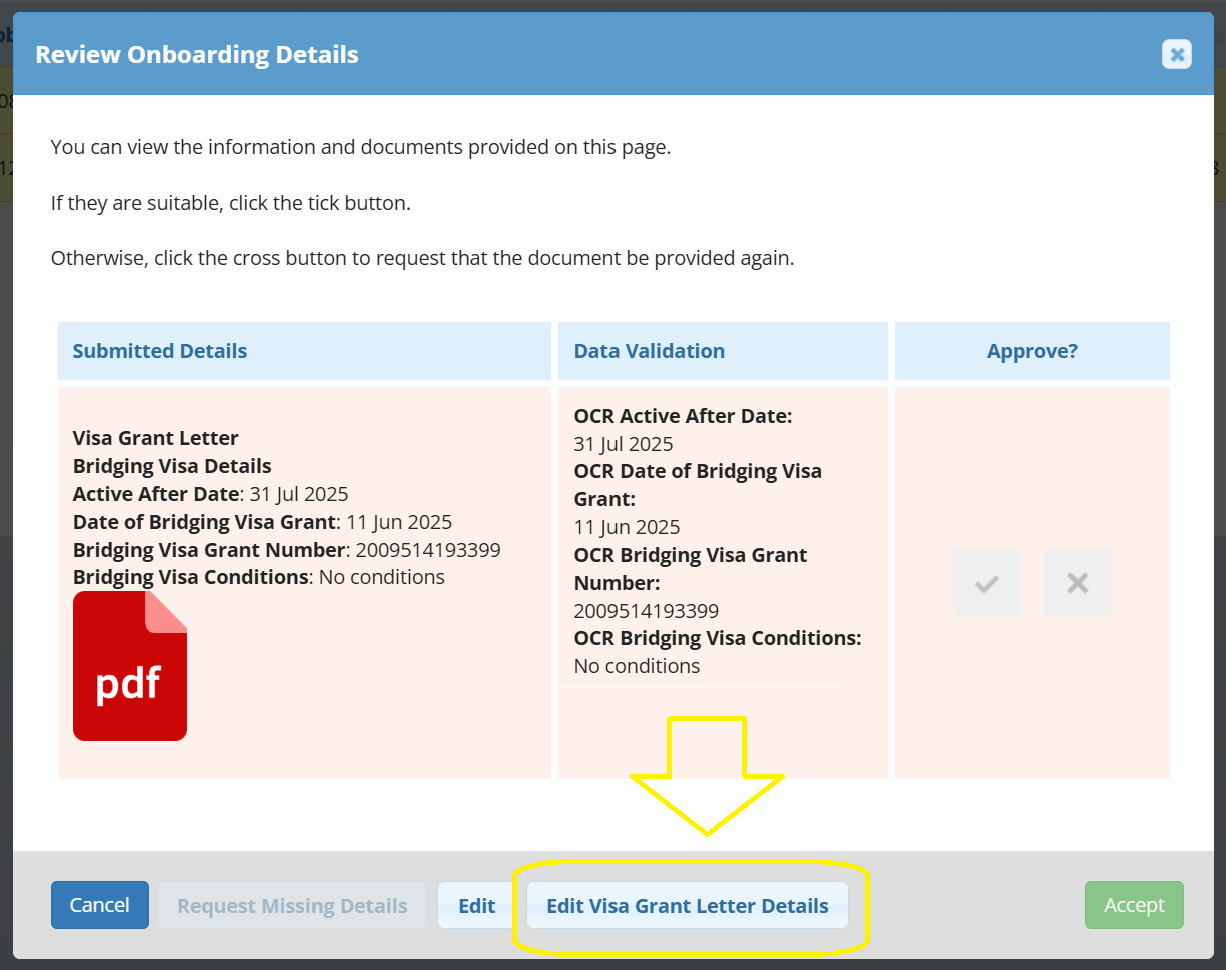Image resolution: width=1226 pixels, height=970 pixels.
Task: Click the Date of Bridging Visa Grant line
Action: (263, 522)
